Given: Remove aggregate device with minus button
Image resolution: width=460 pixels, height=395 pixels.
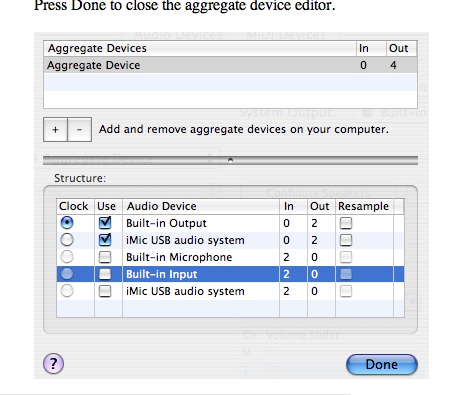Looking at the screenshot, I should (x=80, y=129).
